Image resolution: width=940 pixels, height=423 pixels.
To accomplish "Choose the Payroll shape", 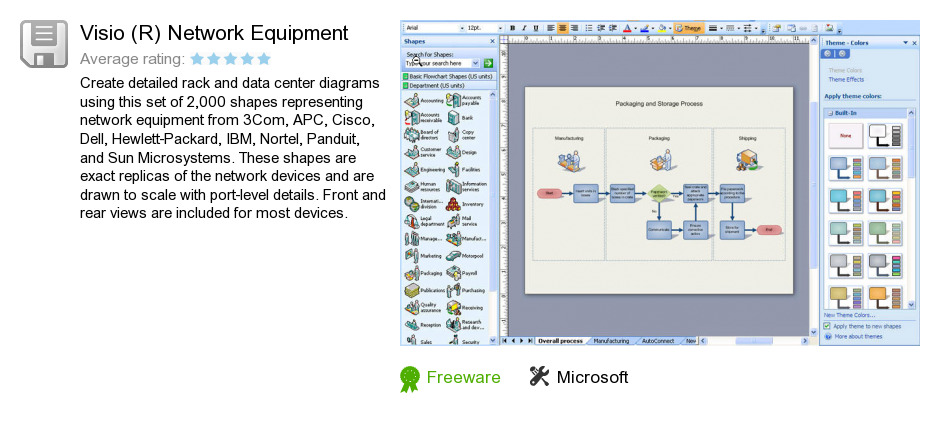I will pos(462,273).
